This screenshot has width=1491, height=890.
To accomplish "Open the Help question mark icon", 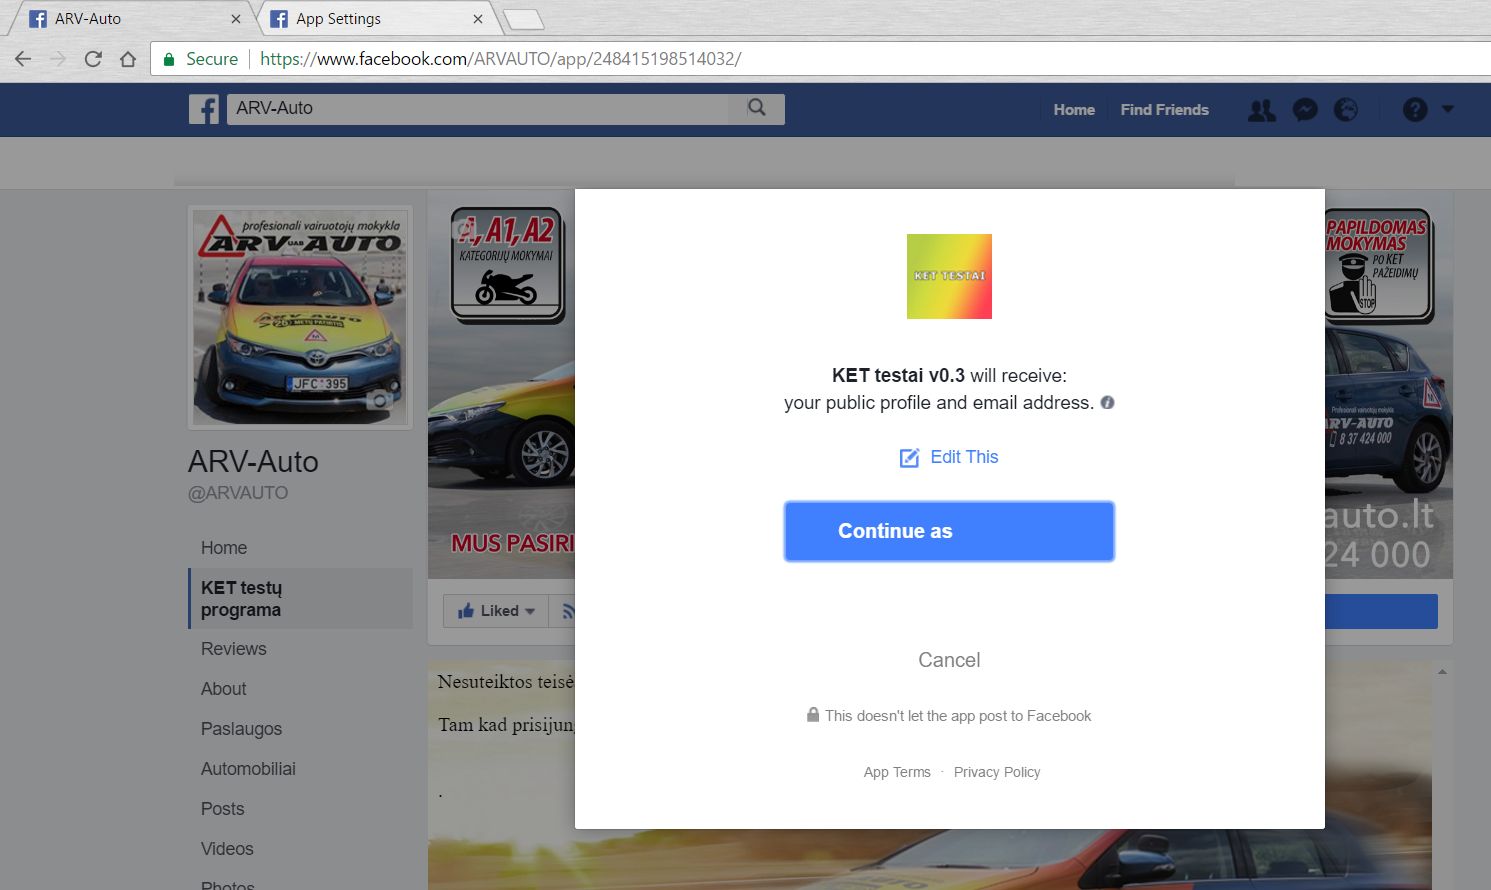I will tap(1415, 110).
